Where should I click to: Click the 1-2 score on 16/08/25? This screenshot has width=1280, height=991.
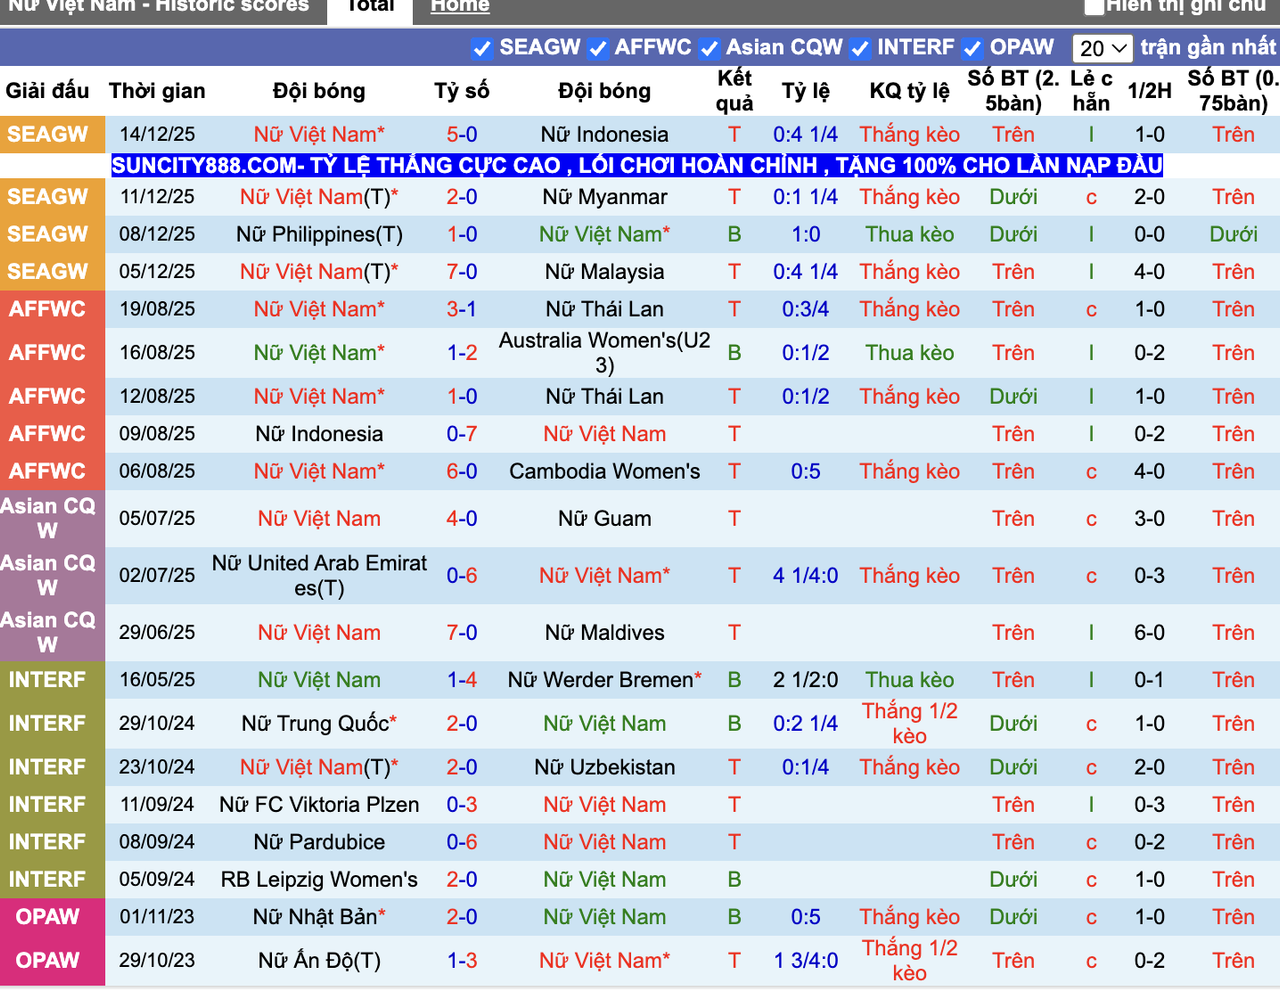[462, 353]
